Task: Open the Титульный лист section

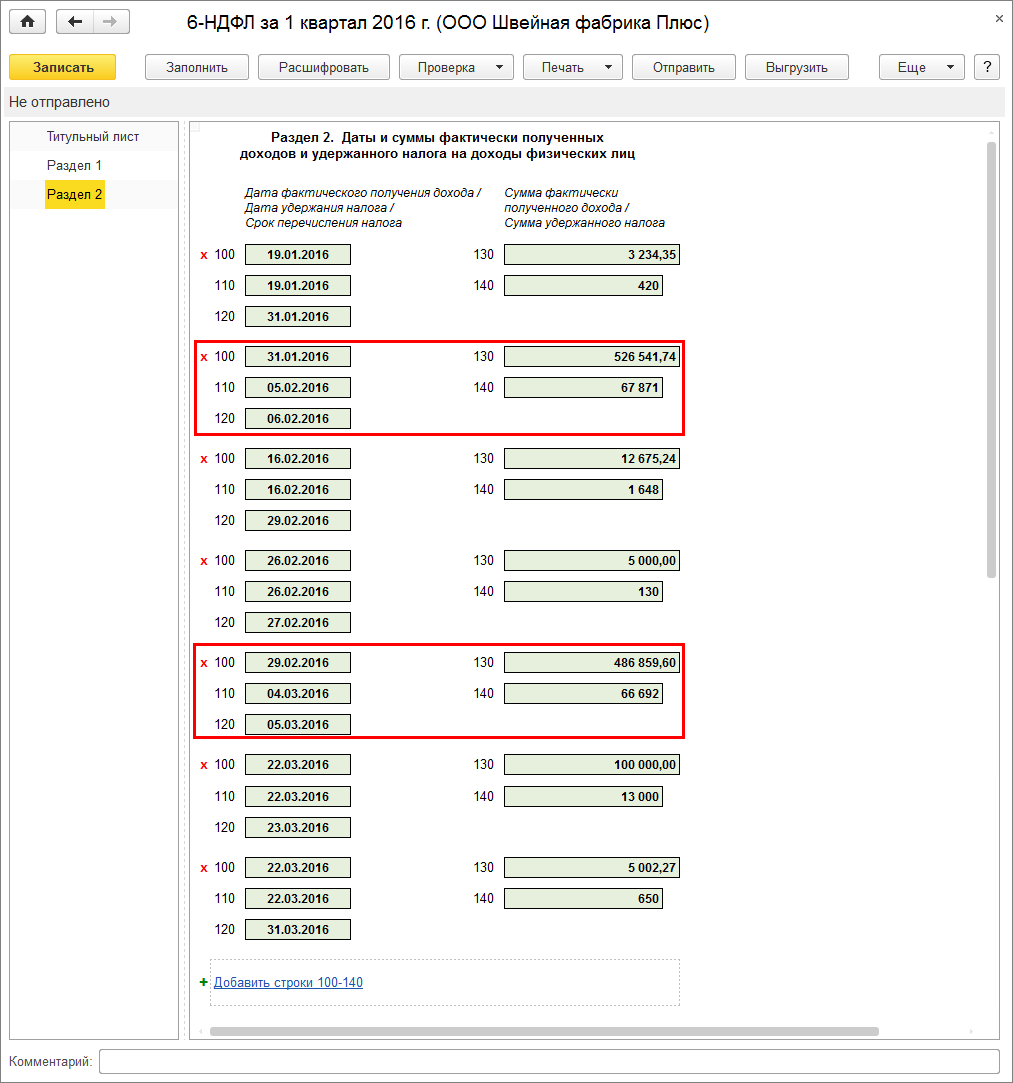Action: pos(93,137)
